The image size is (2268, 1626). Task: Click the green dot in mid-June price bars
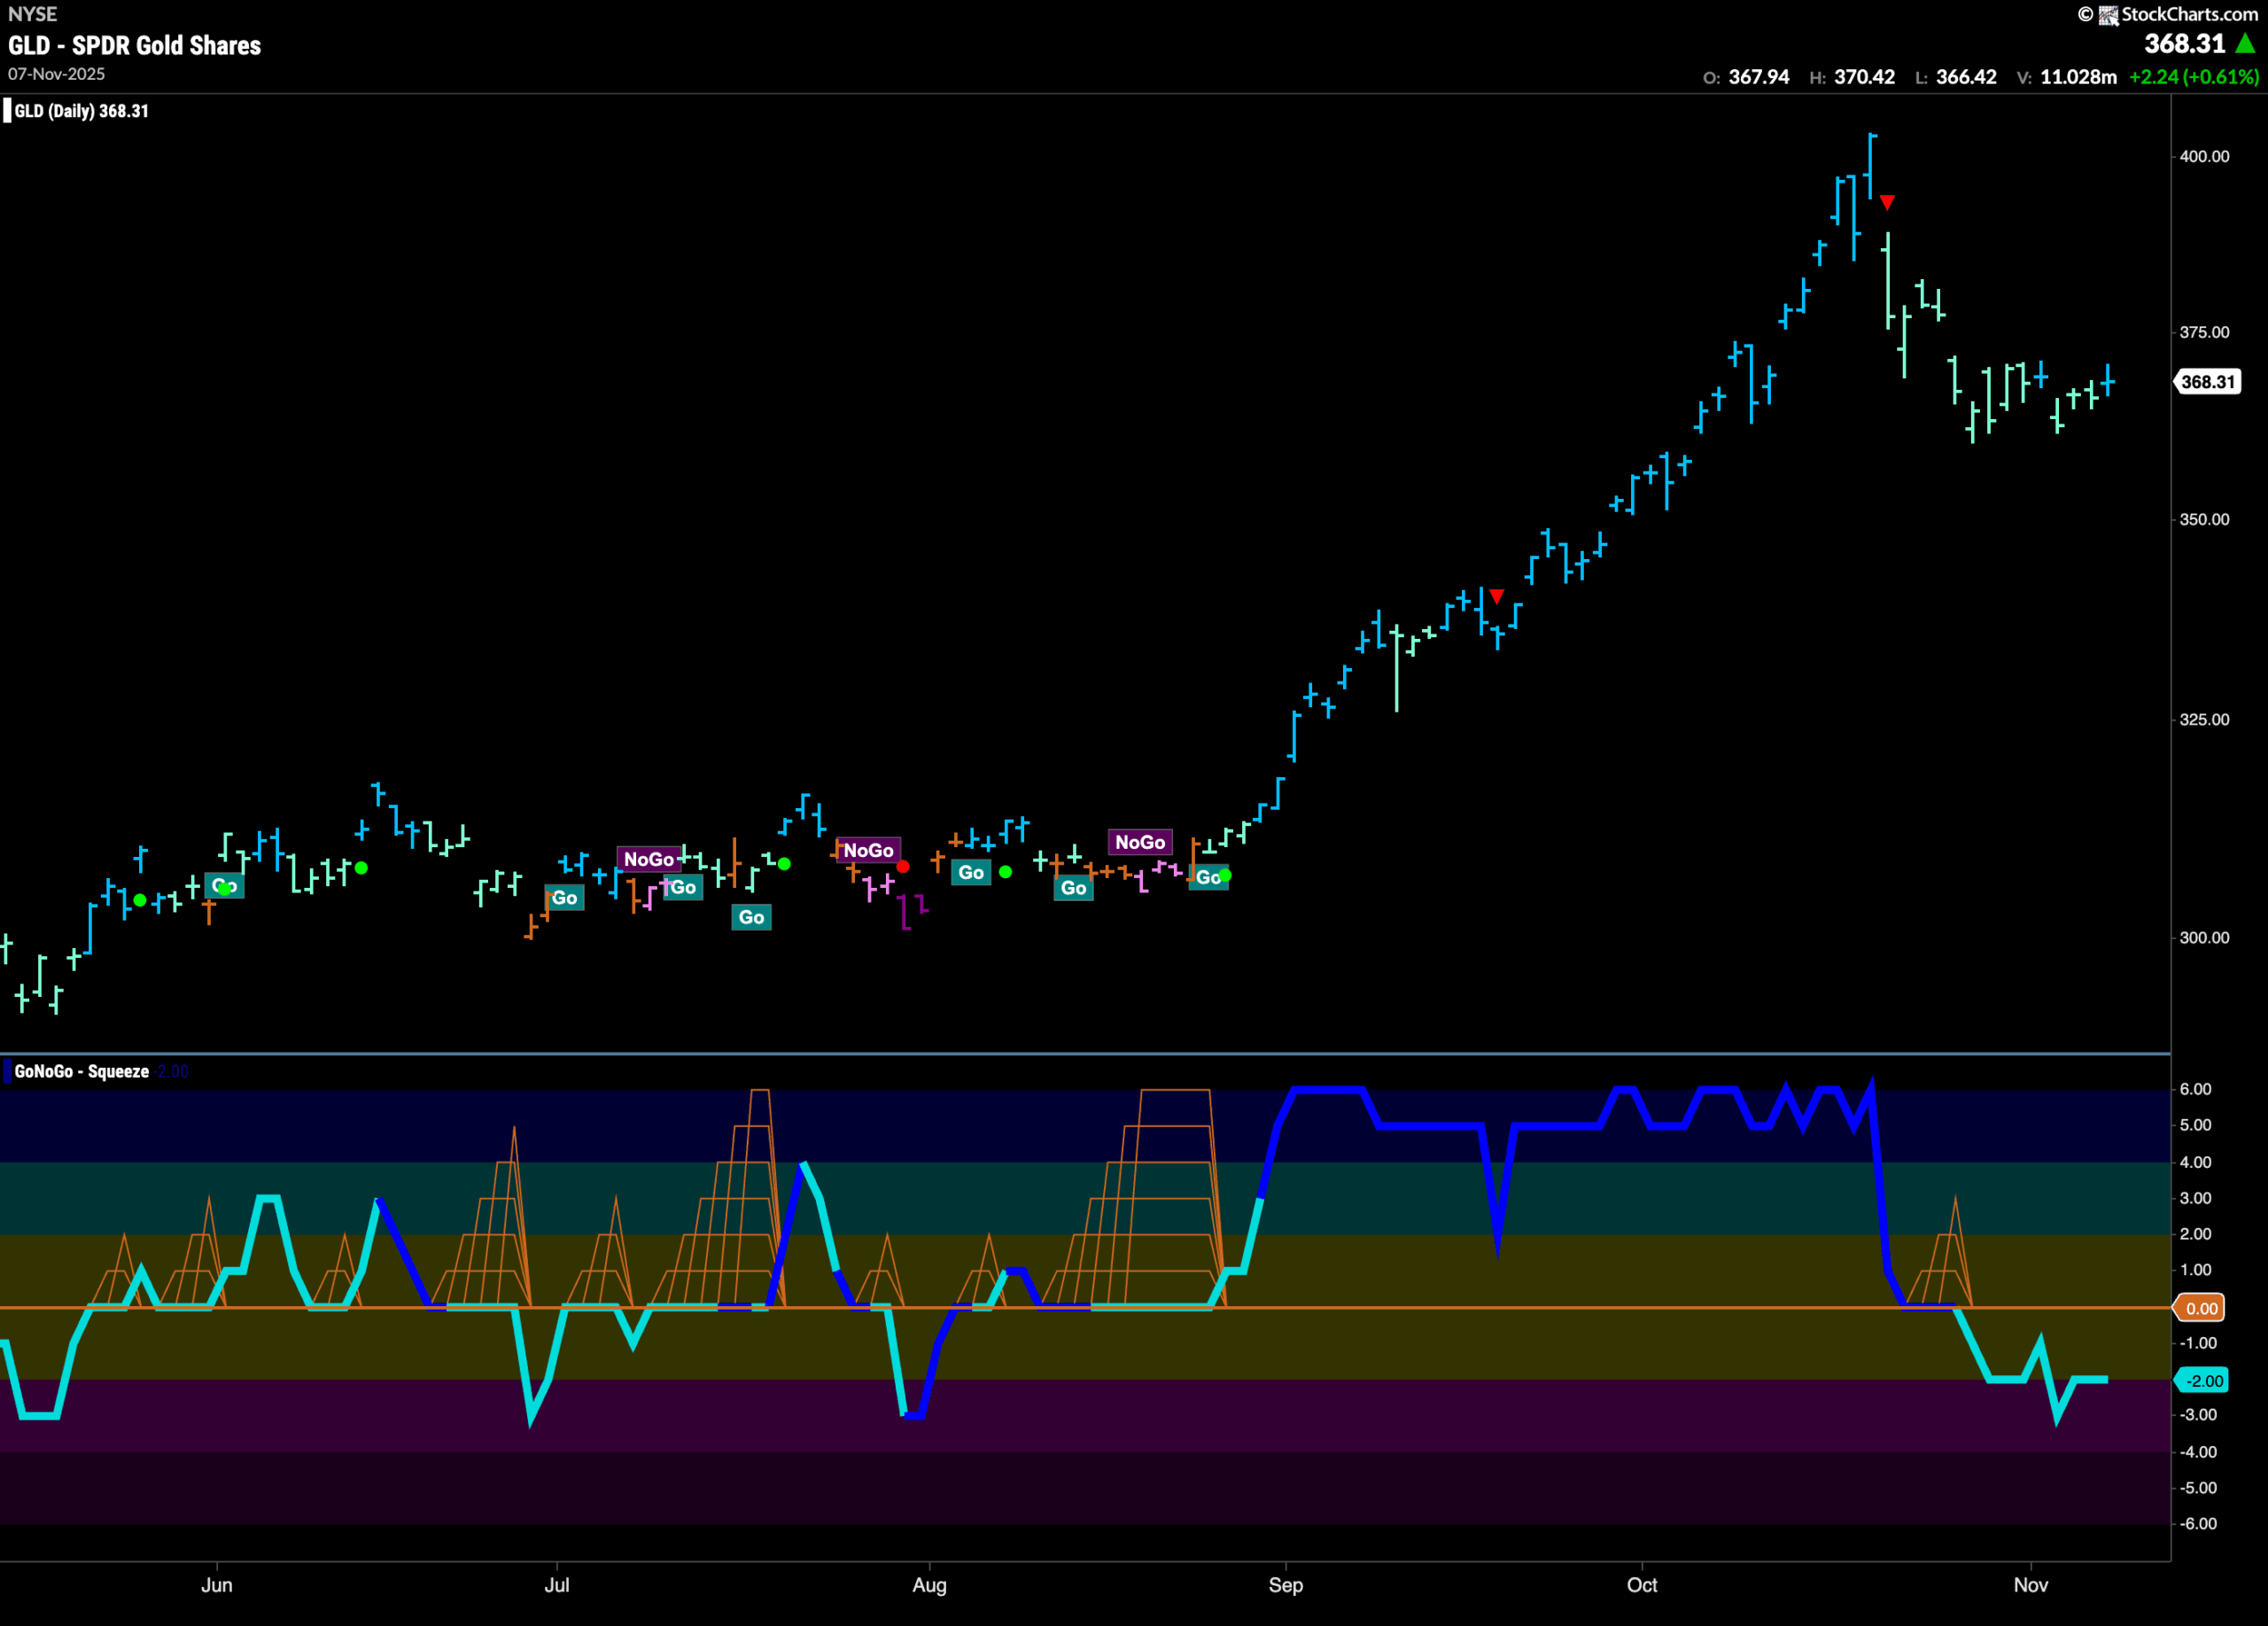point(361,868)
